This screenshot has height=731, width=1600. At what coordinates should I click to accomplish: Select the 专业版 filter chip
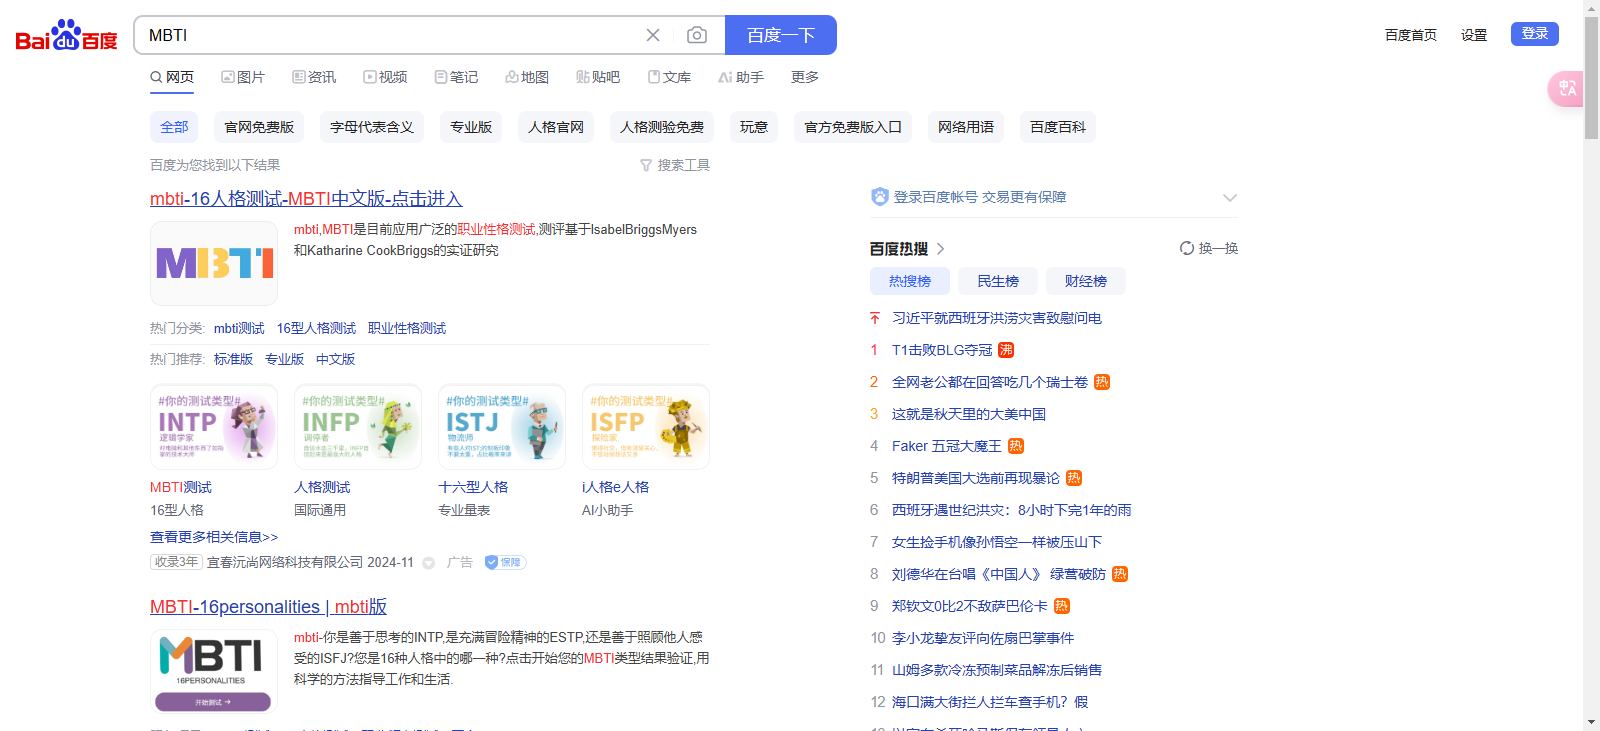(x=471, y=127)
